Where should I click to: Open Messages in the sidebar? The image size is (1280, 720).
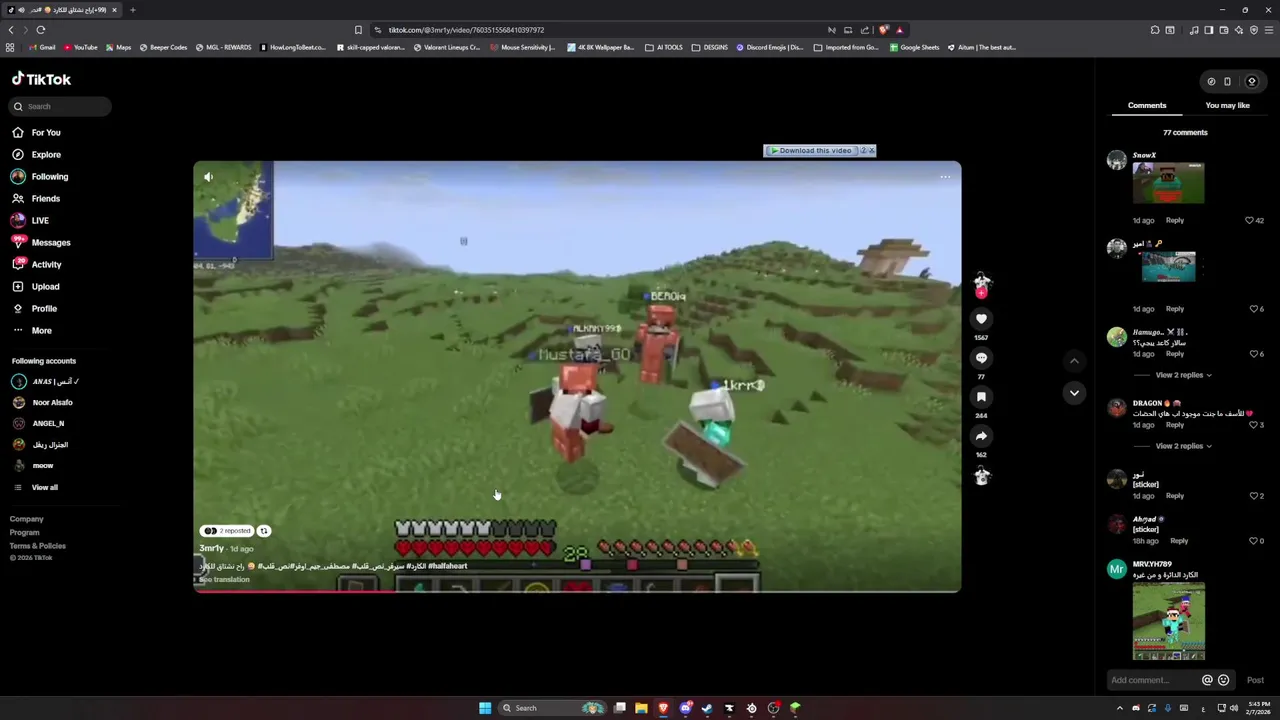(x=51, y=243)
